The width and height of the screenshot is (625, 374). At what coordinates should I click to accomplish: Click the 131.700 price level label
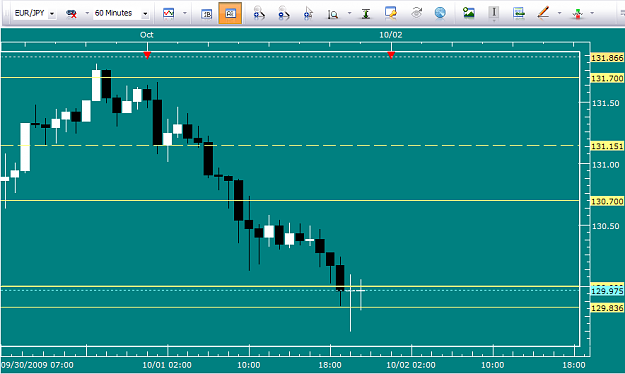[x=607, y=78]
